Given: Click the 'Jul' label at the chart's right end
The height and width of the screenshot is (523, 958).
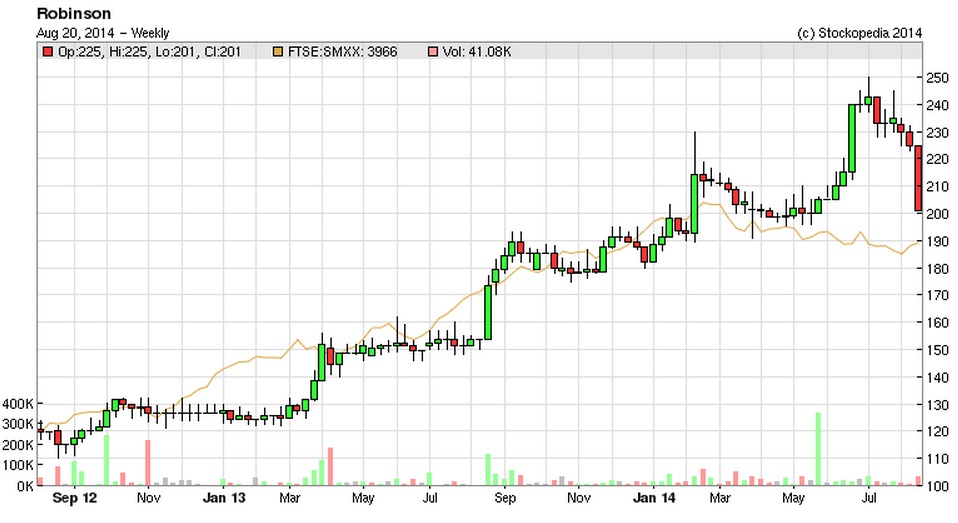Looking at the screenshot, I should coord(869,498).
